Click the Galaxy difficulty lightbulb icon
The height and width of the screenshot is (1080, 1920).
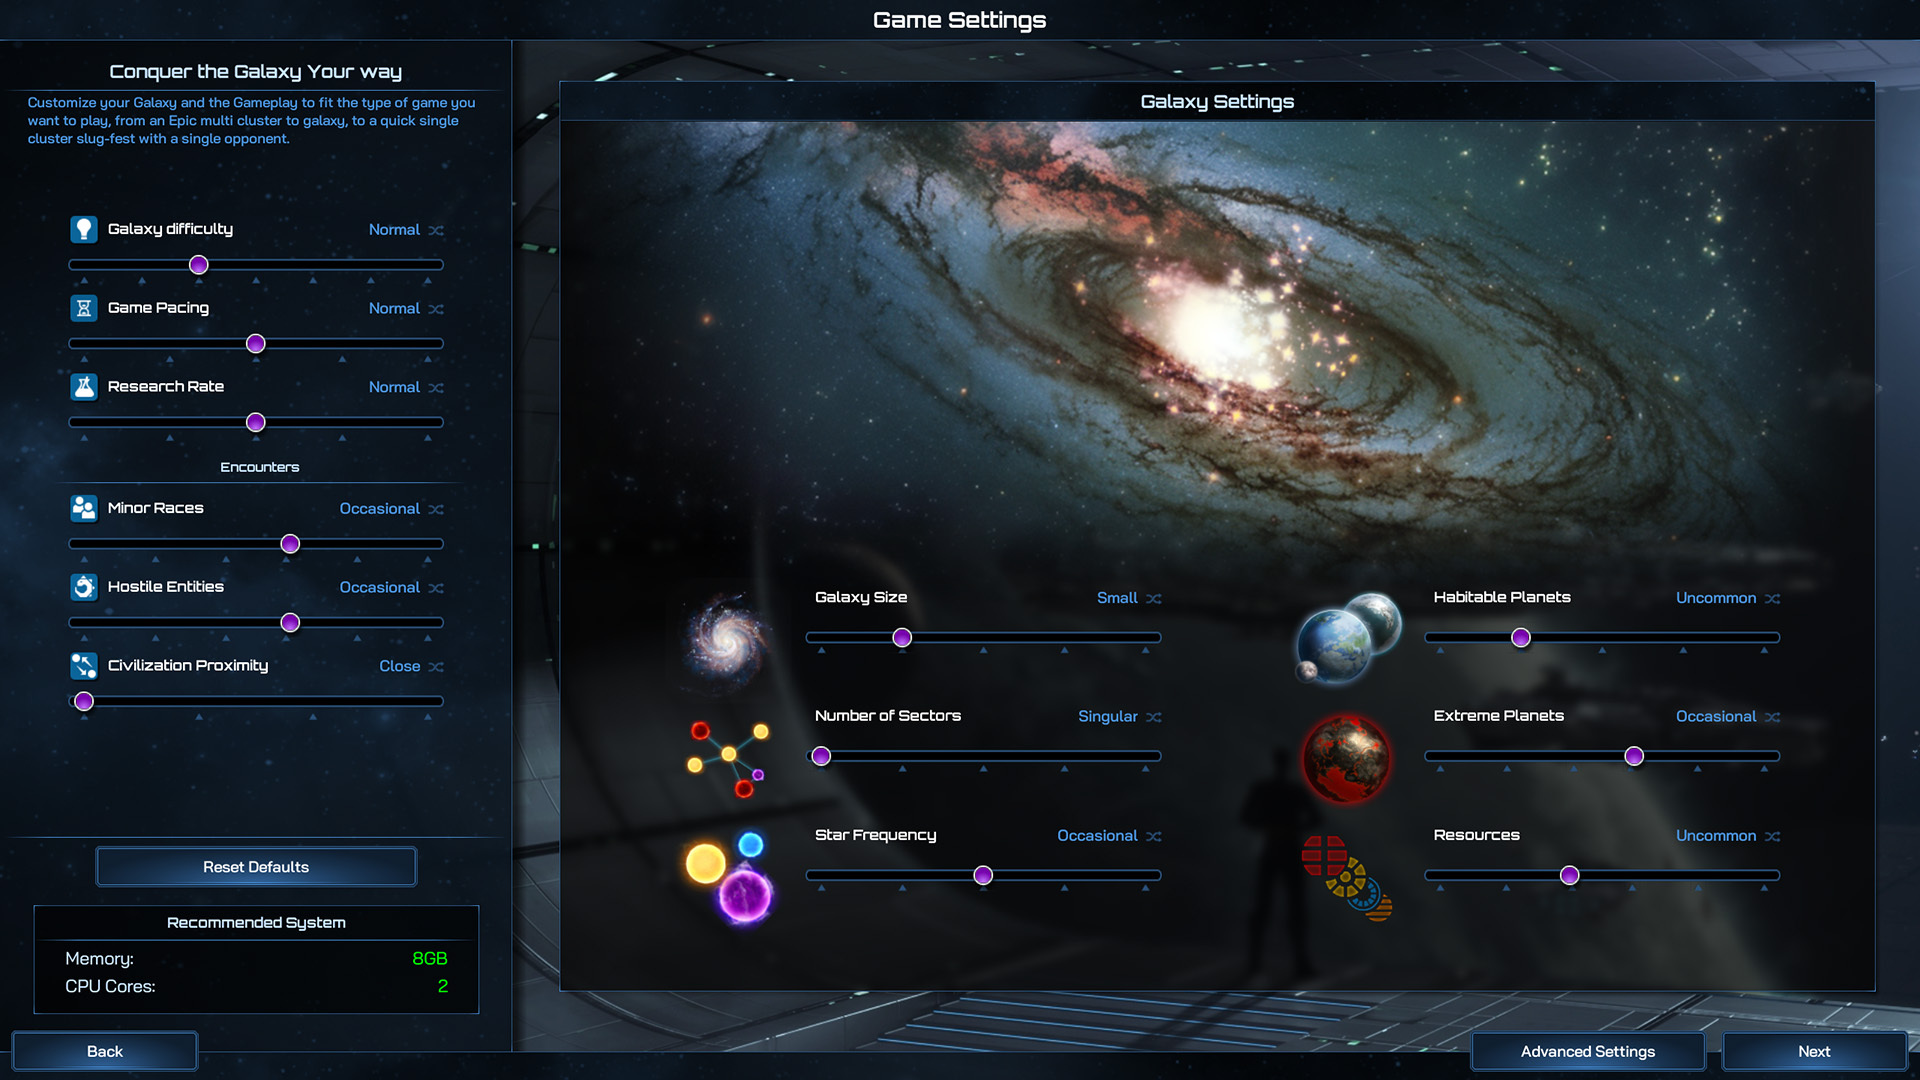tap(84, 229)
